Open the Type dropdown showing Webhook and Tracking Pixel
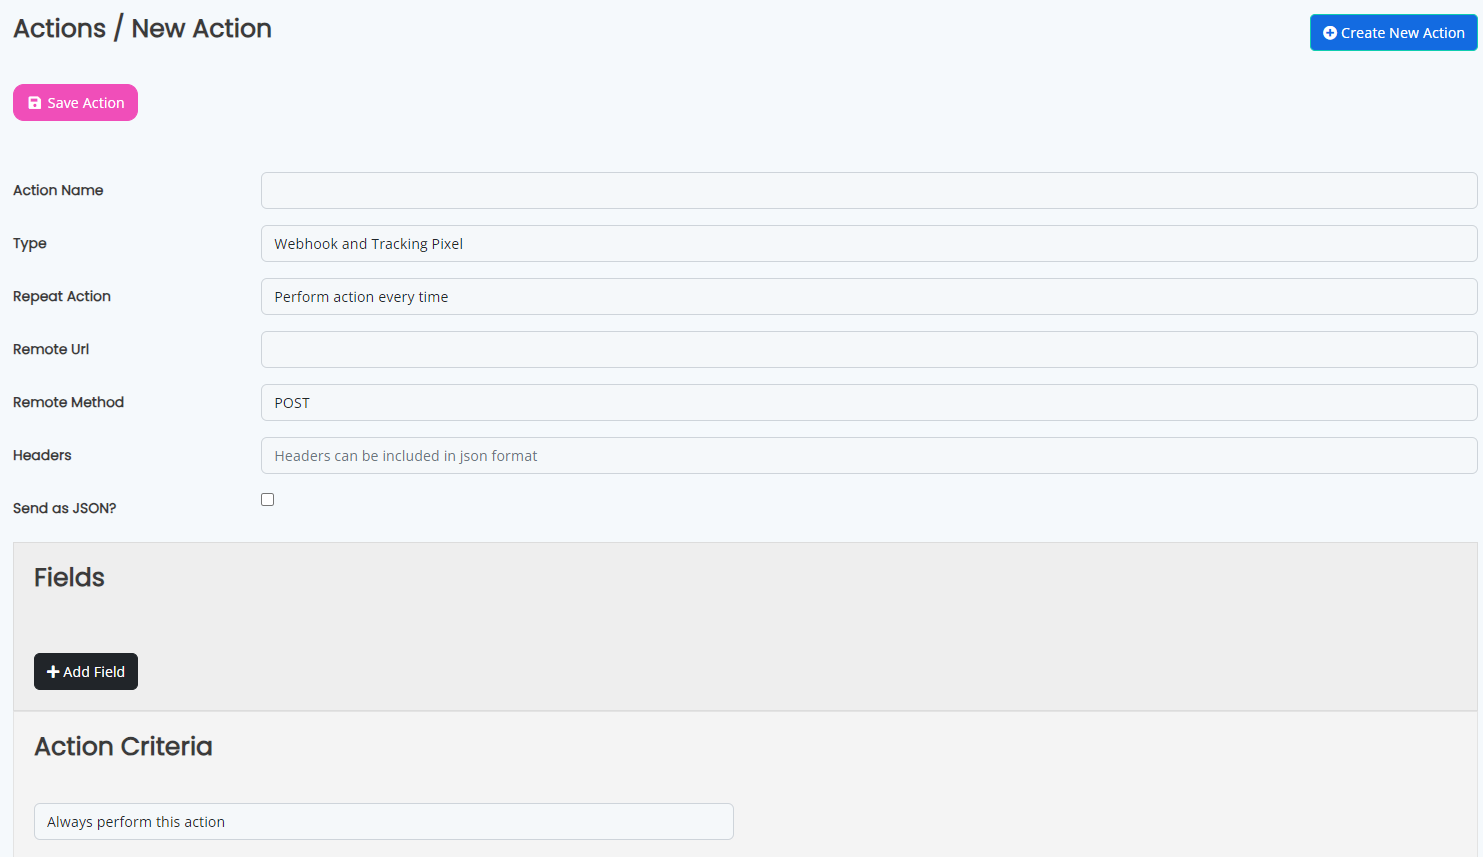This screenshot has height=857, width=1483. pos(869,243)
